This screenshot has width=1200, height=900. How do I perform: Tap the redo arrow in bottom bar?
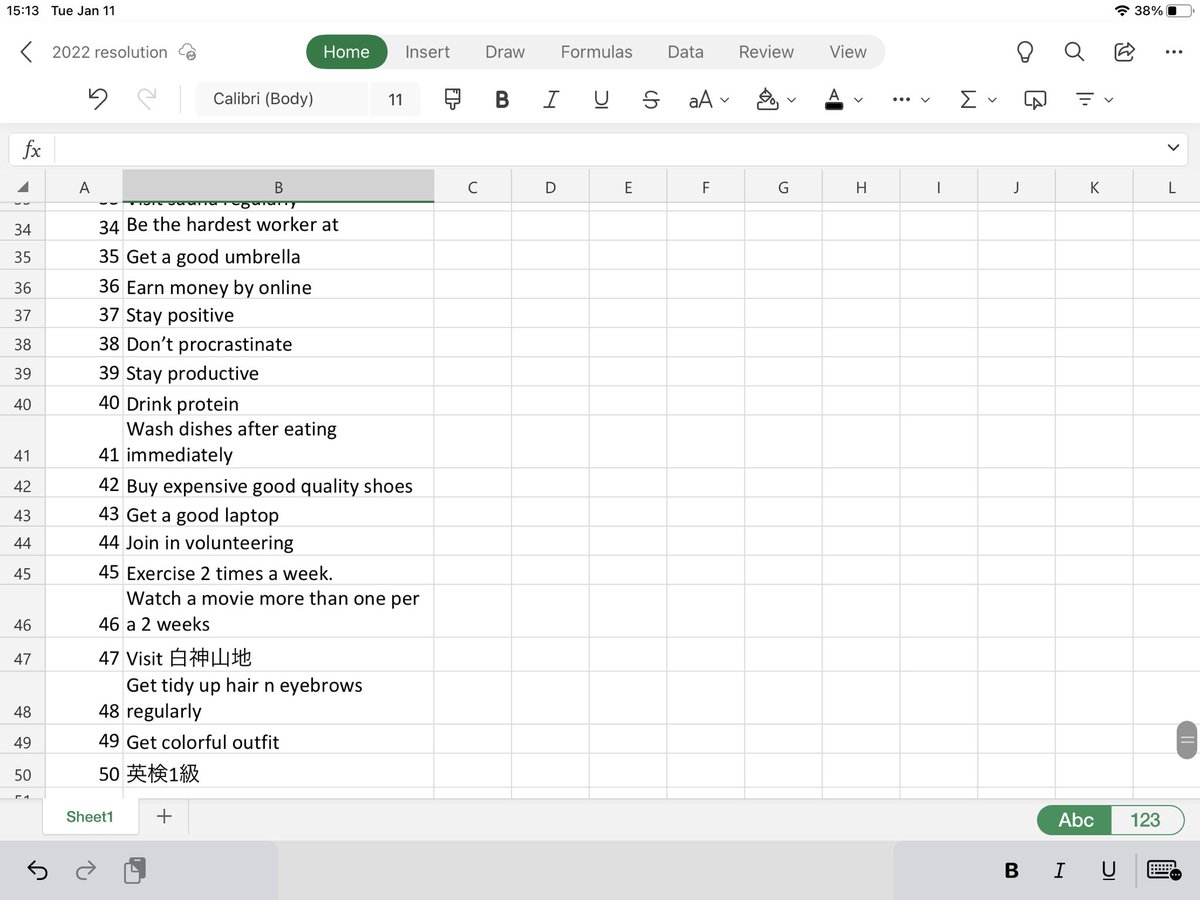click(86, 871)
